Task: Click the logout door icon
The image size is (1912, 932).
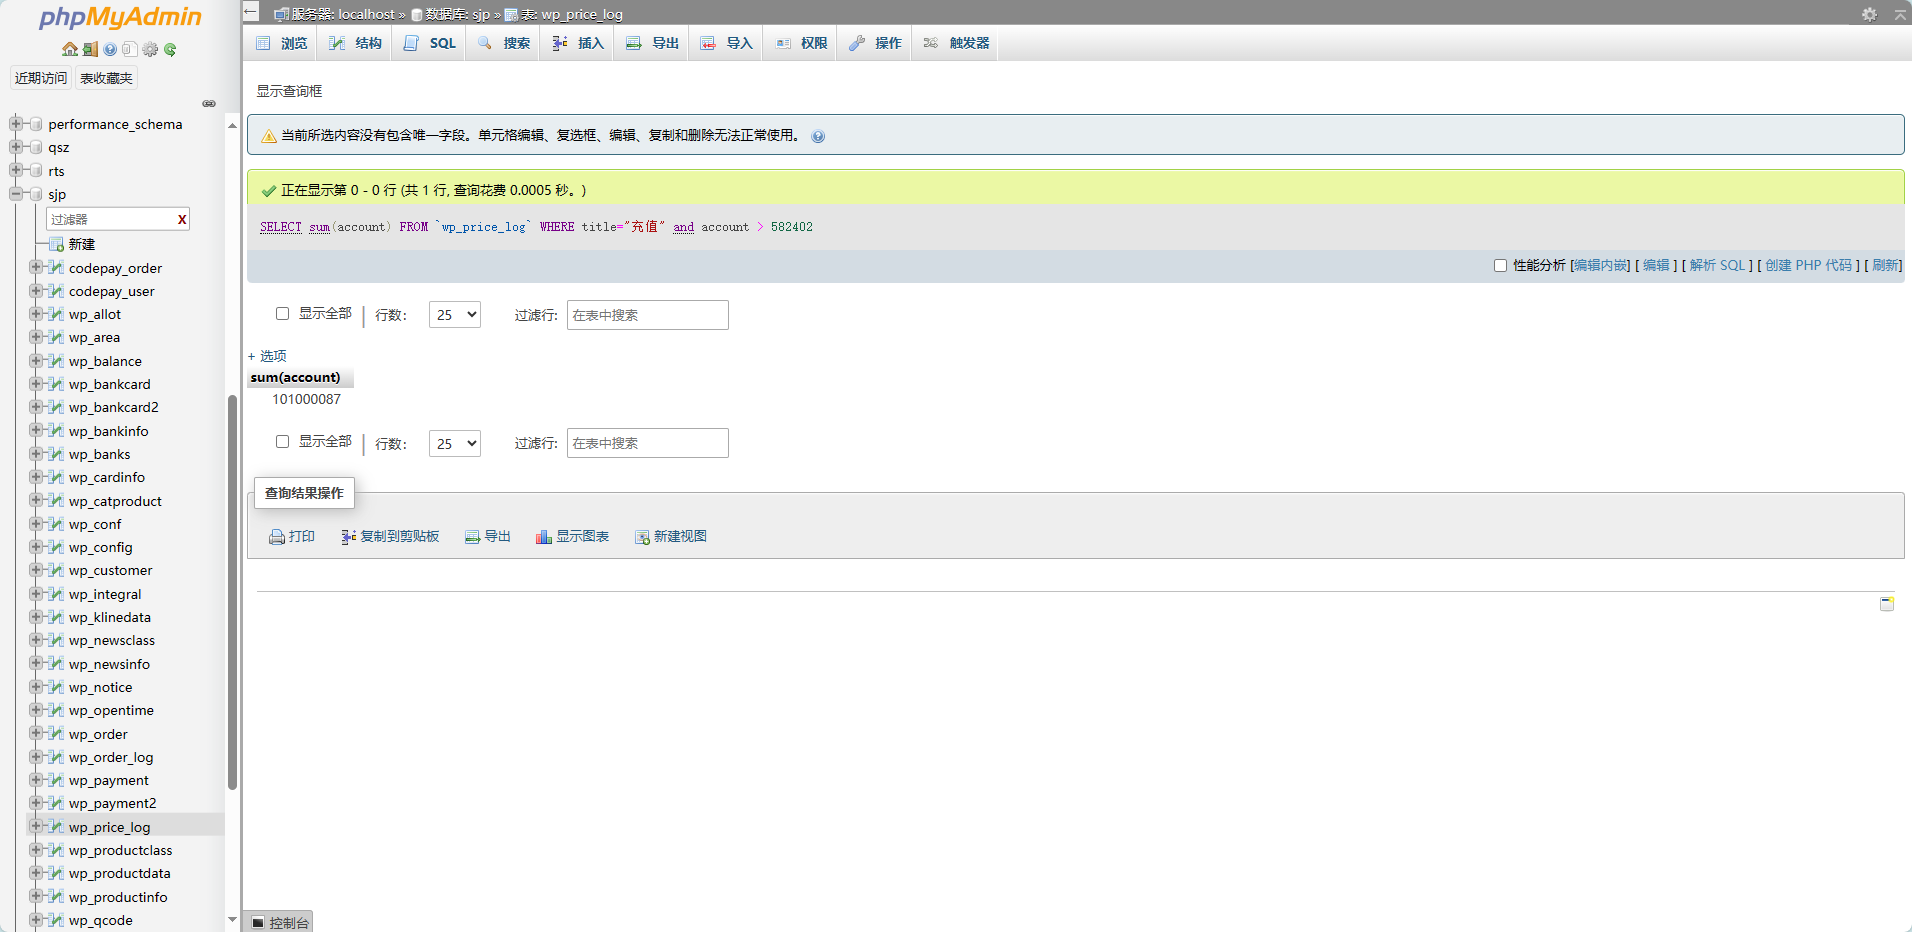Action: [90, 49]
